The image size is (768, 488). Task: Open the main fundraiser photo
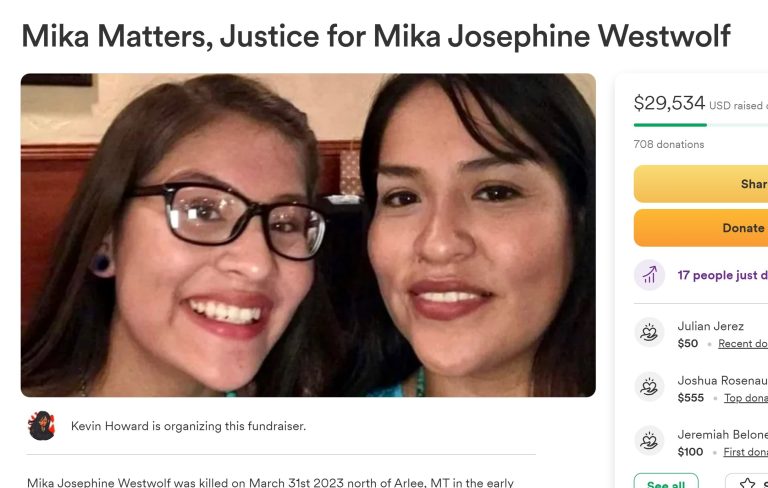click(308, 235)
